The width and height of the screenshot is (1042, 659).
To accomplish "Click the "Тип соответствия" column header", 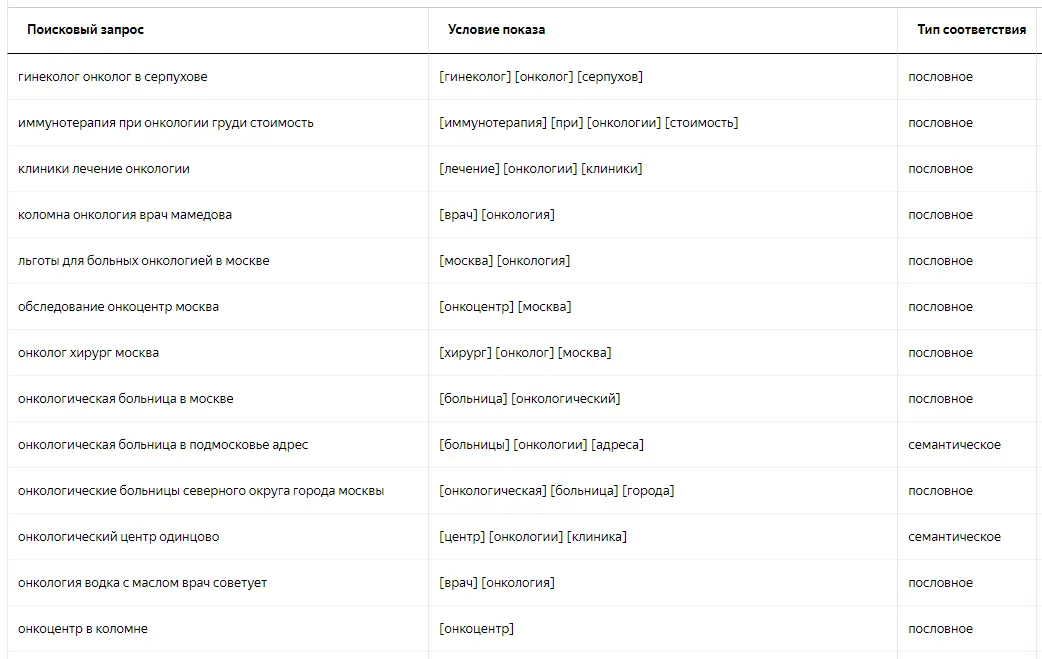I will [971, 30].
